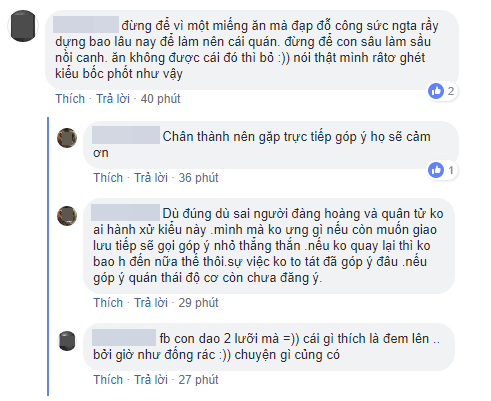
Task: Open the 40 phút timestamp link
Action: (x=160, y=99)
